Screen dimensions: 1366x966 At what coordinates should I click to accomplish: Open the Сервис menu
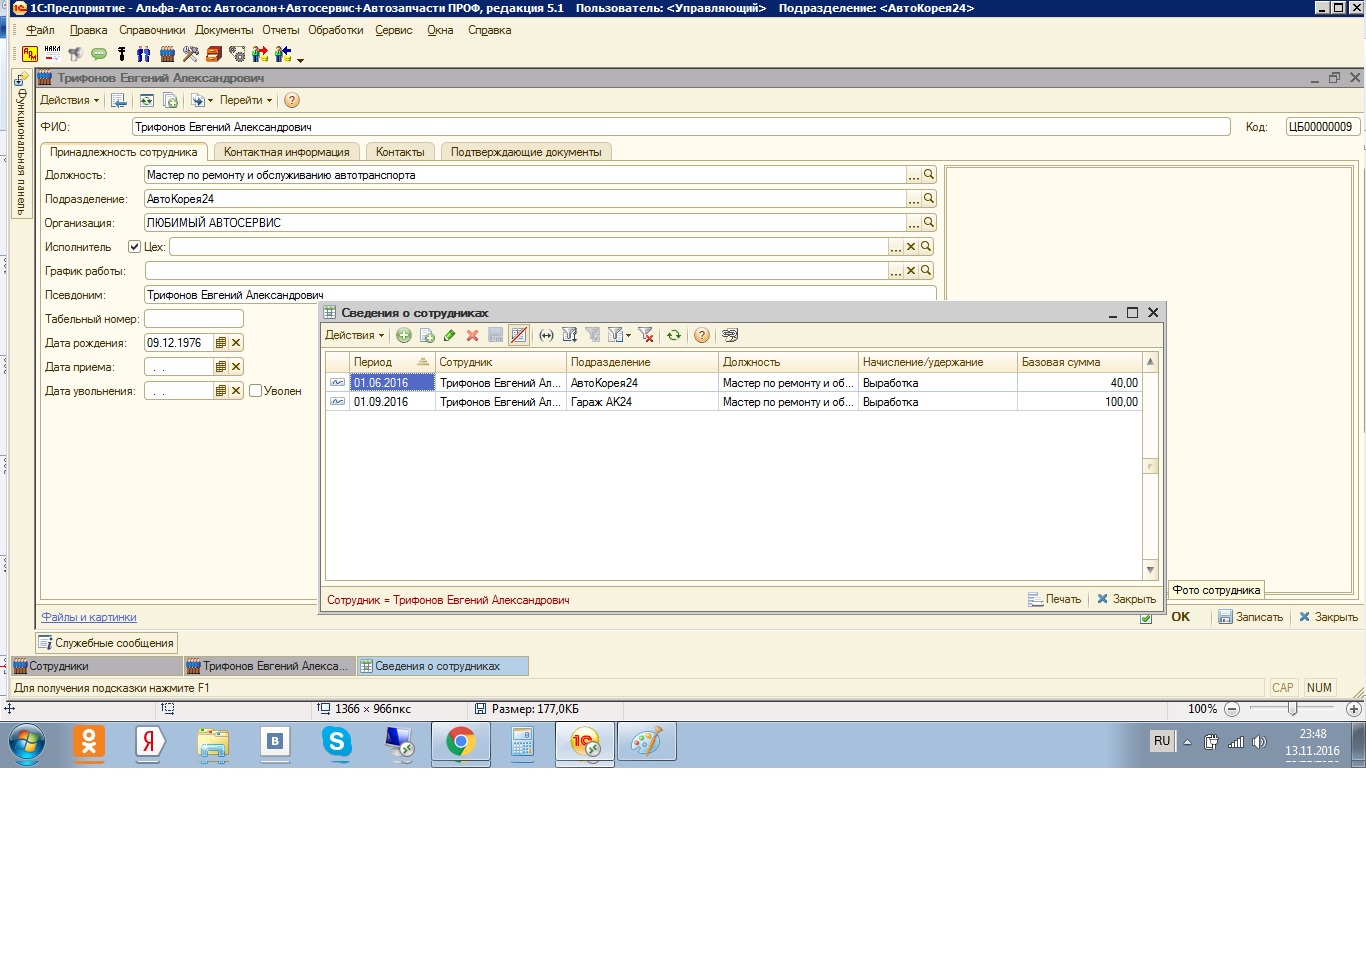coord(394,30)
